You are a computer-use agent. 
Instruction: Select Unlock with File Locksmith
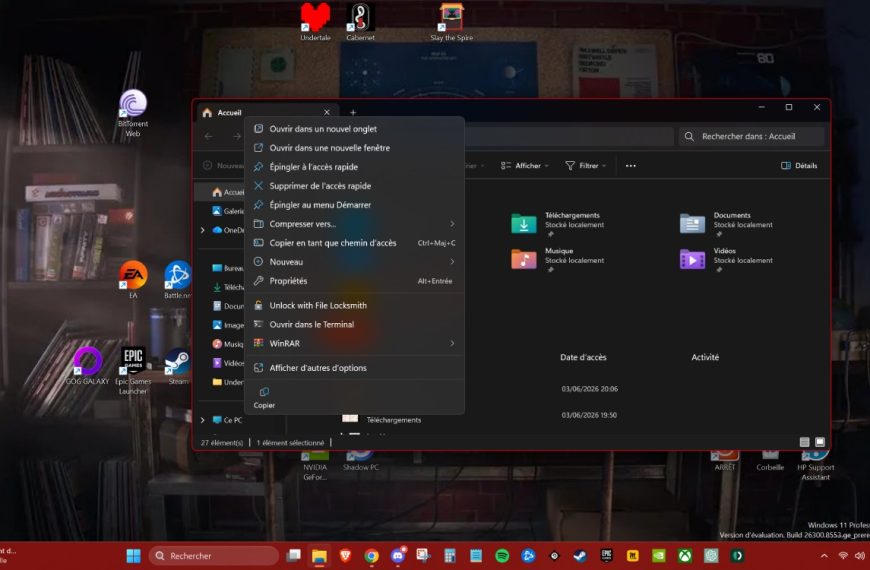coord(354,305)
